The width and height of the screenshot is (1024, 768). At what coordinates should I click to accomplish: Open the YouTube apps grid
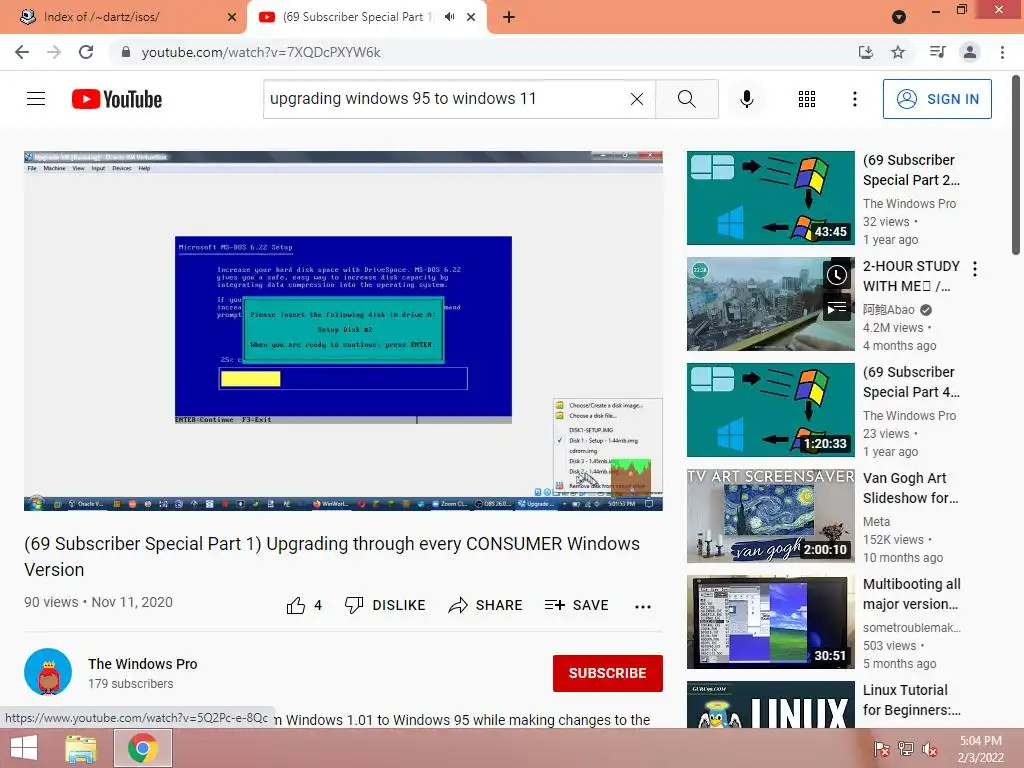[x=807, y=99]
